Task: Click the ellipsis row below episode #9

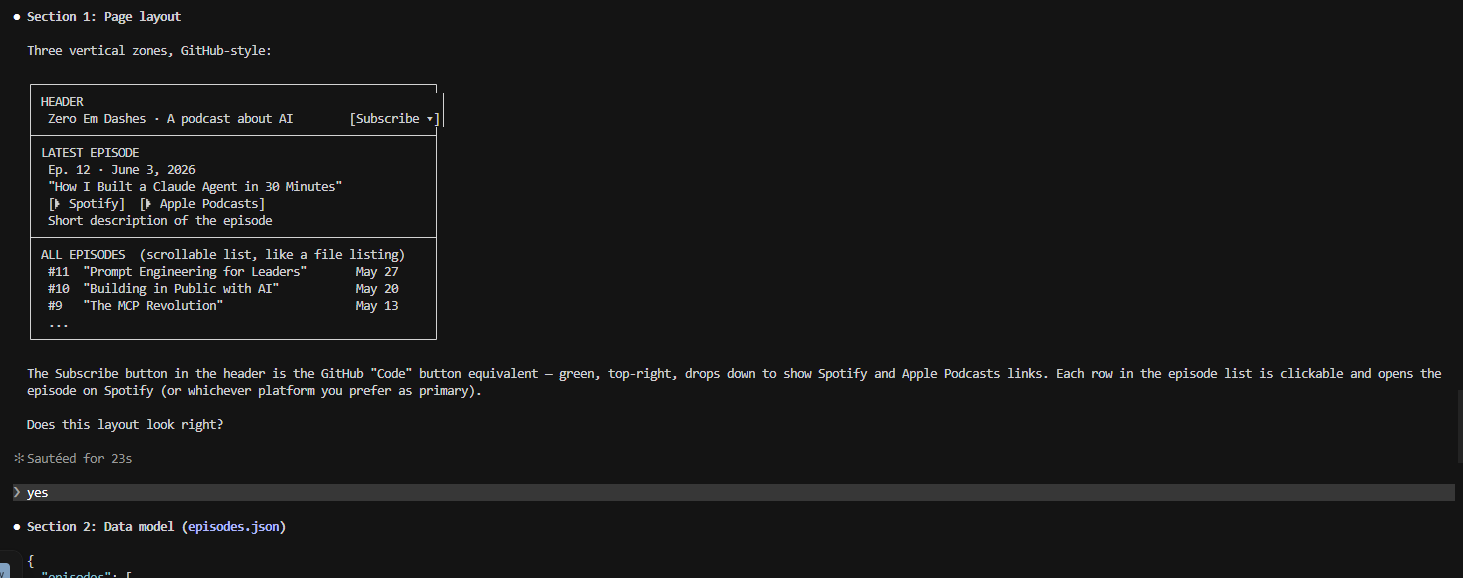Action: pyautogui.click(x=58, y=324)
